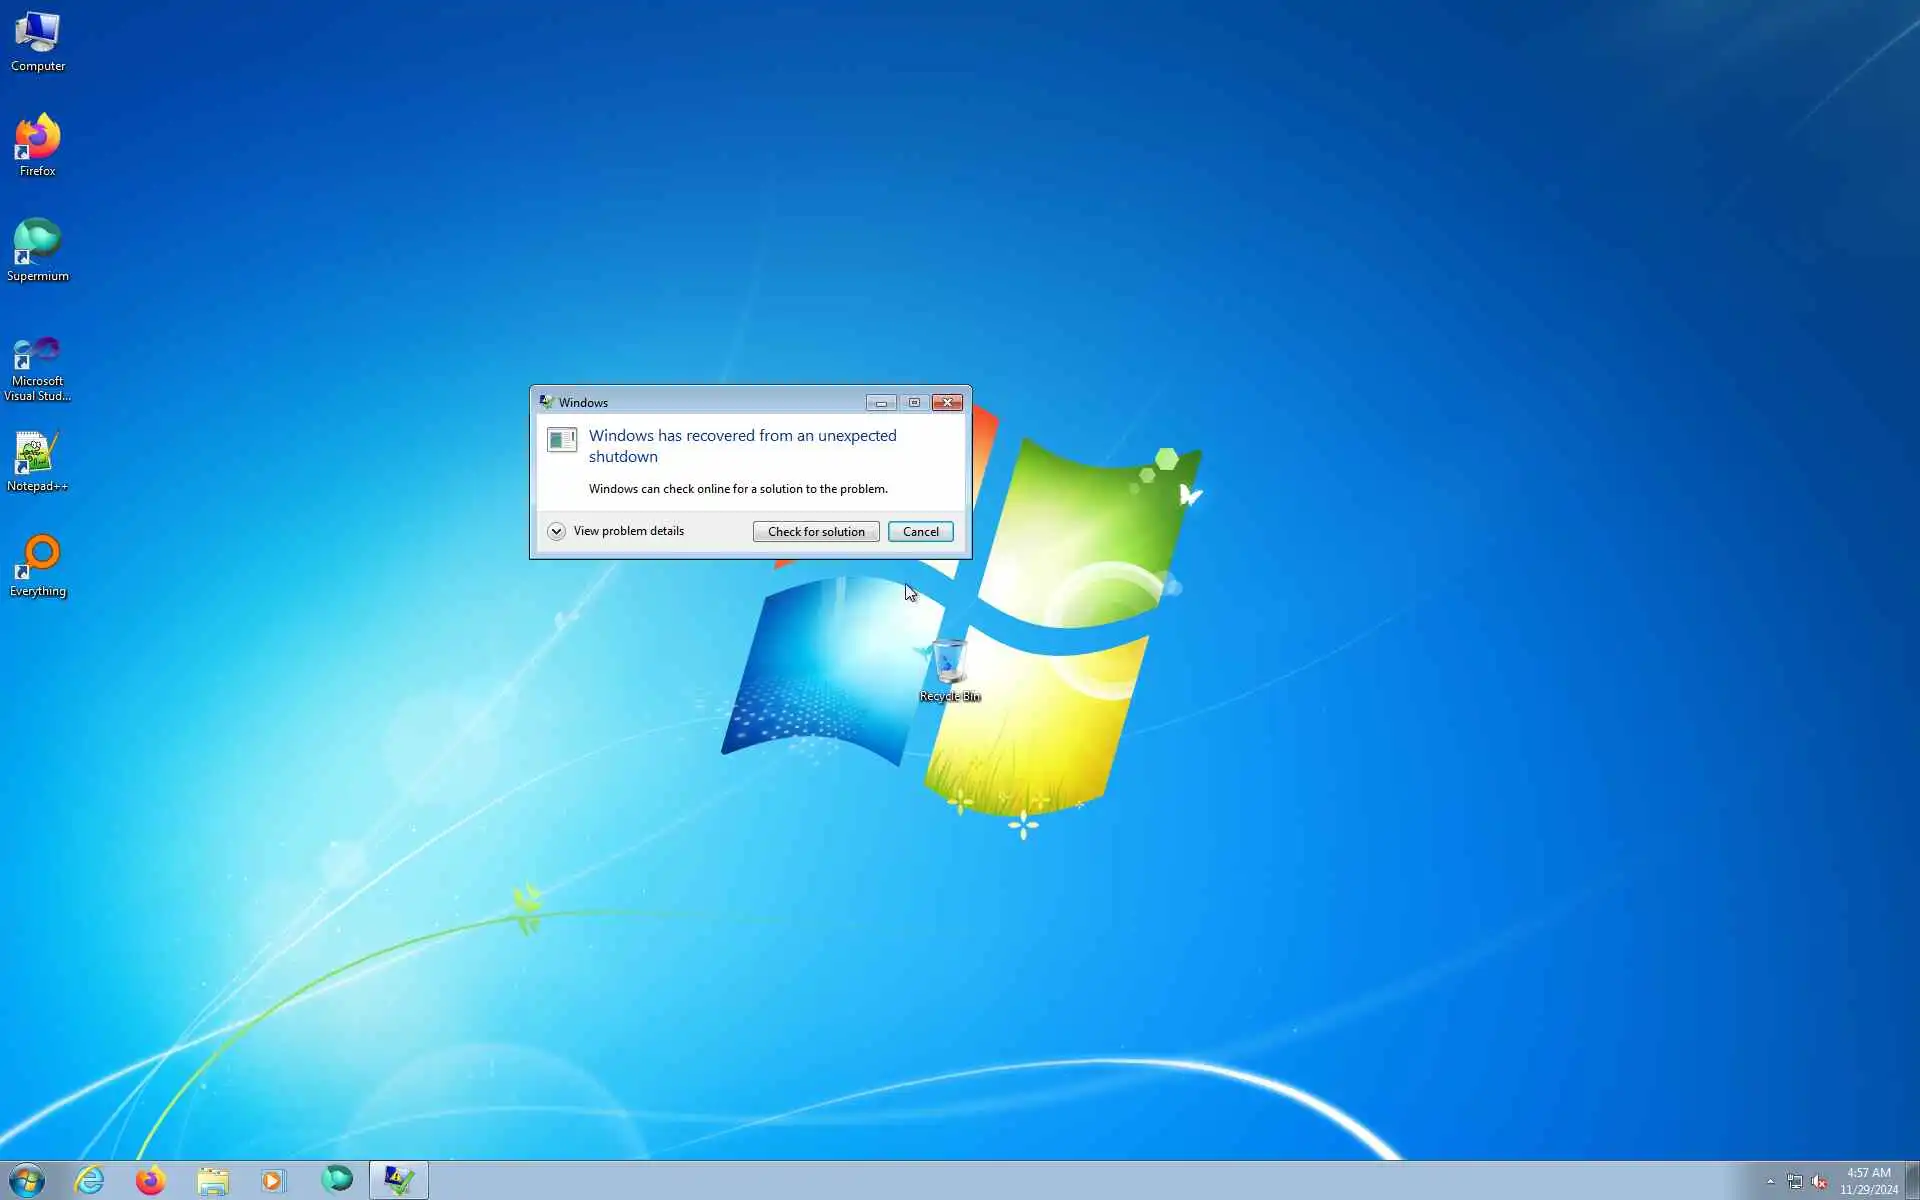Click the muted volume tray icon
Screen dimensions: 1920x1200
(x=1819, y=1181)
